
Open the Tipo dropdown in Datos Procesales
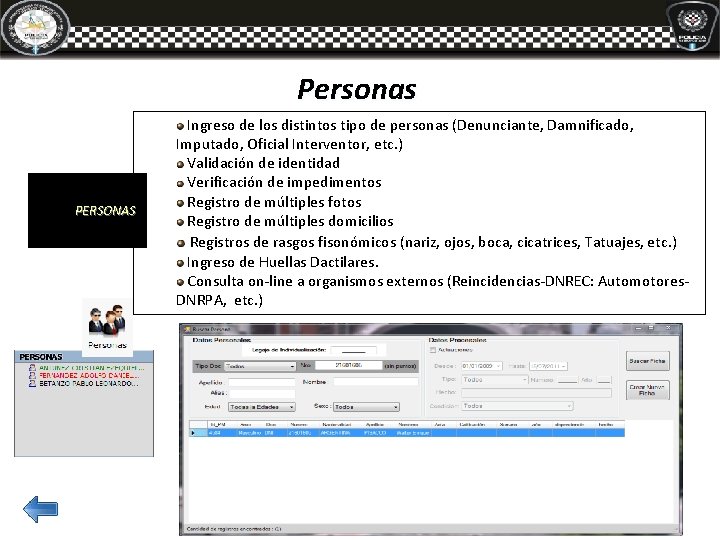point(495,380)
